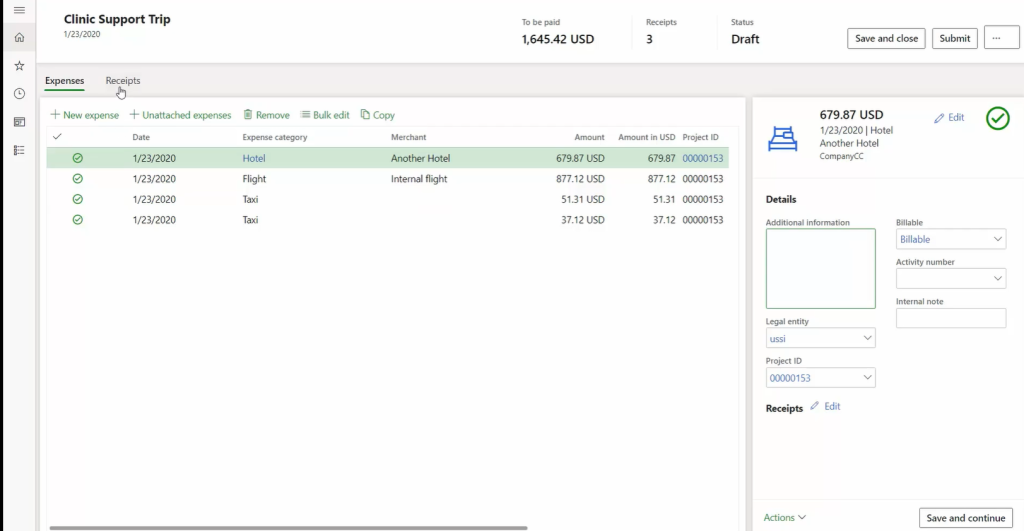Toggle the select-all checkmark in grid header

[x=57, y=137]
